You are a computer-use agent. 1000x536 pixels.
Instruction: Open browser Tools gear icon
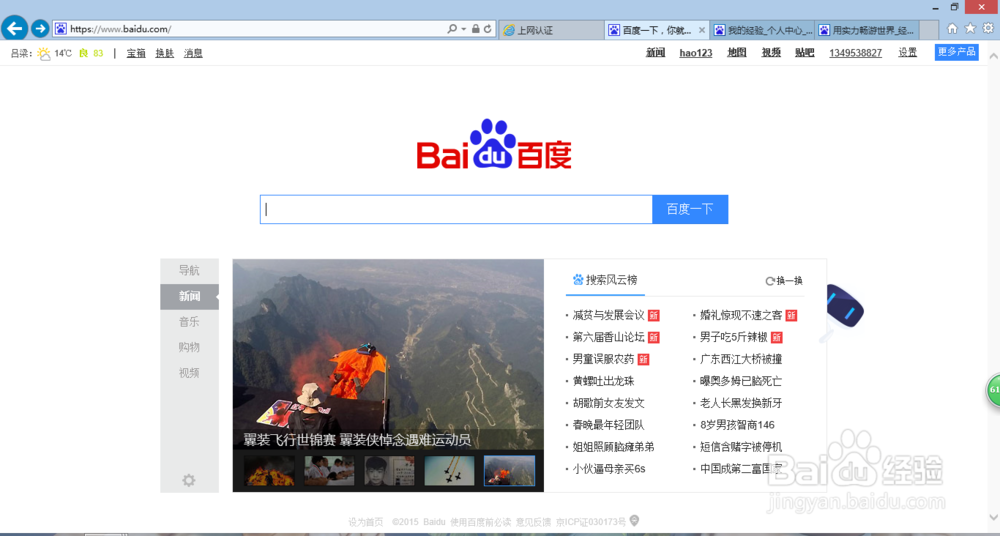click(x=988, y=28)
